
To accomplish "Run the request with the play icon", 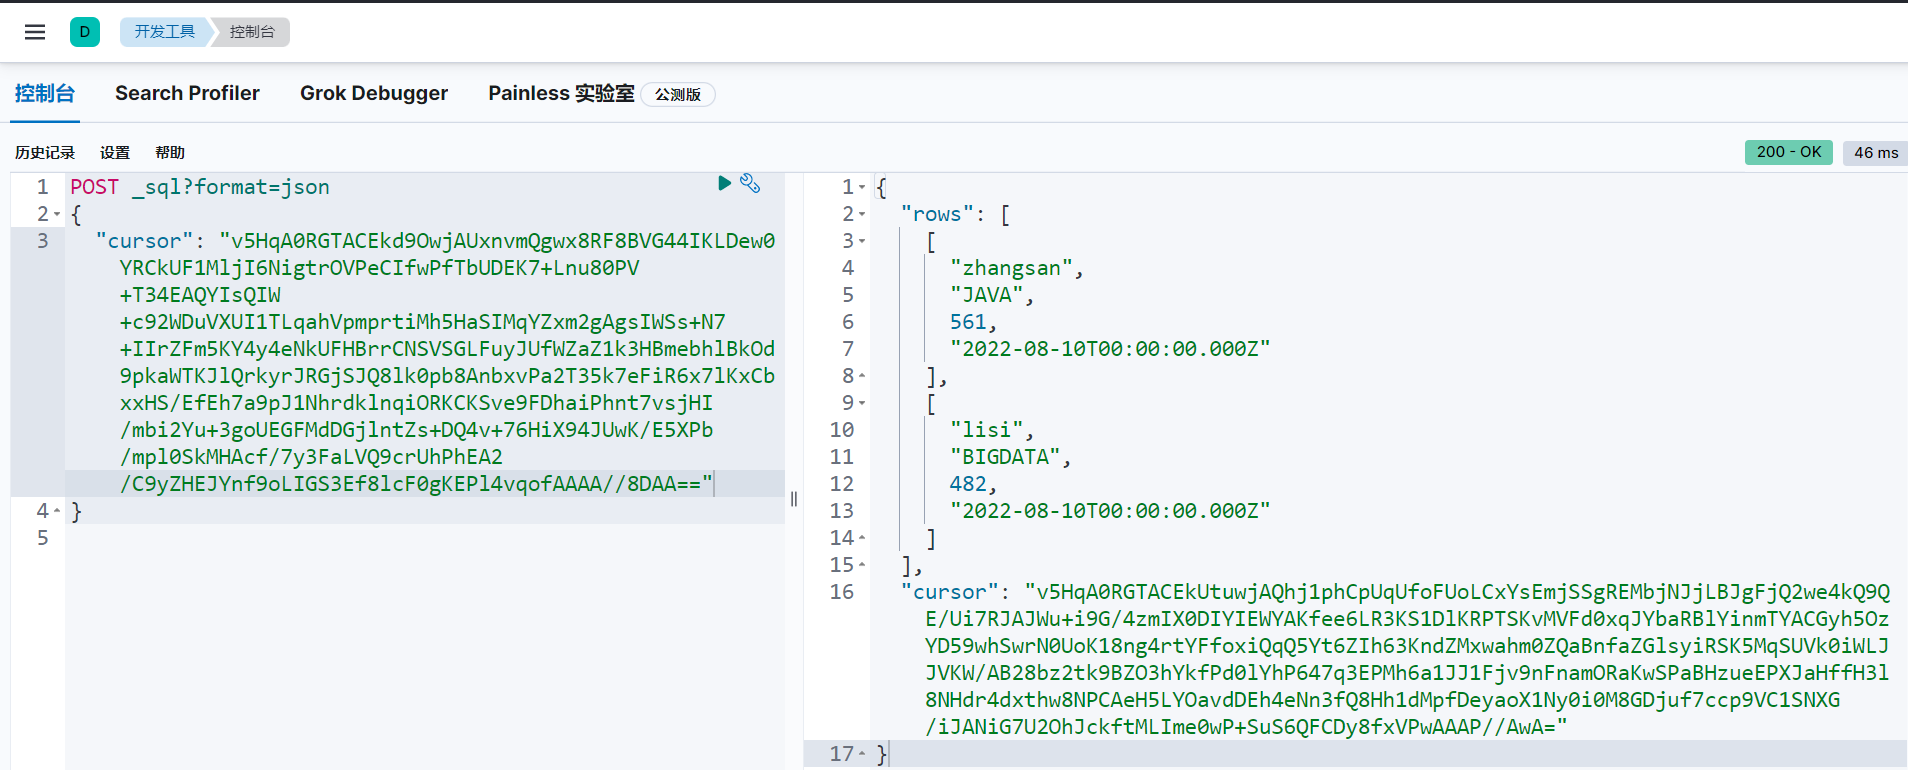I will (x=724, y=183).
